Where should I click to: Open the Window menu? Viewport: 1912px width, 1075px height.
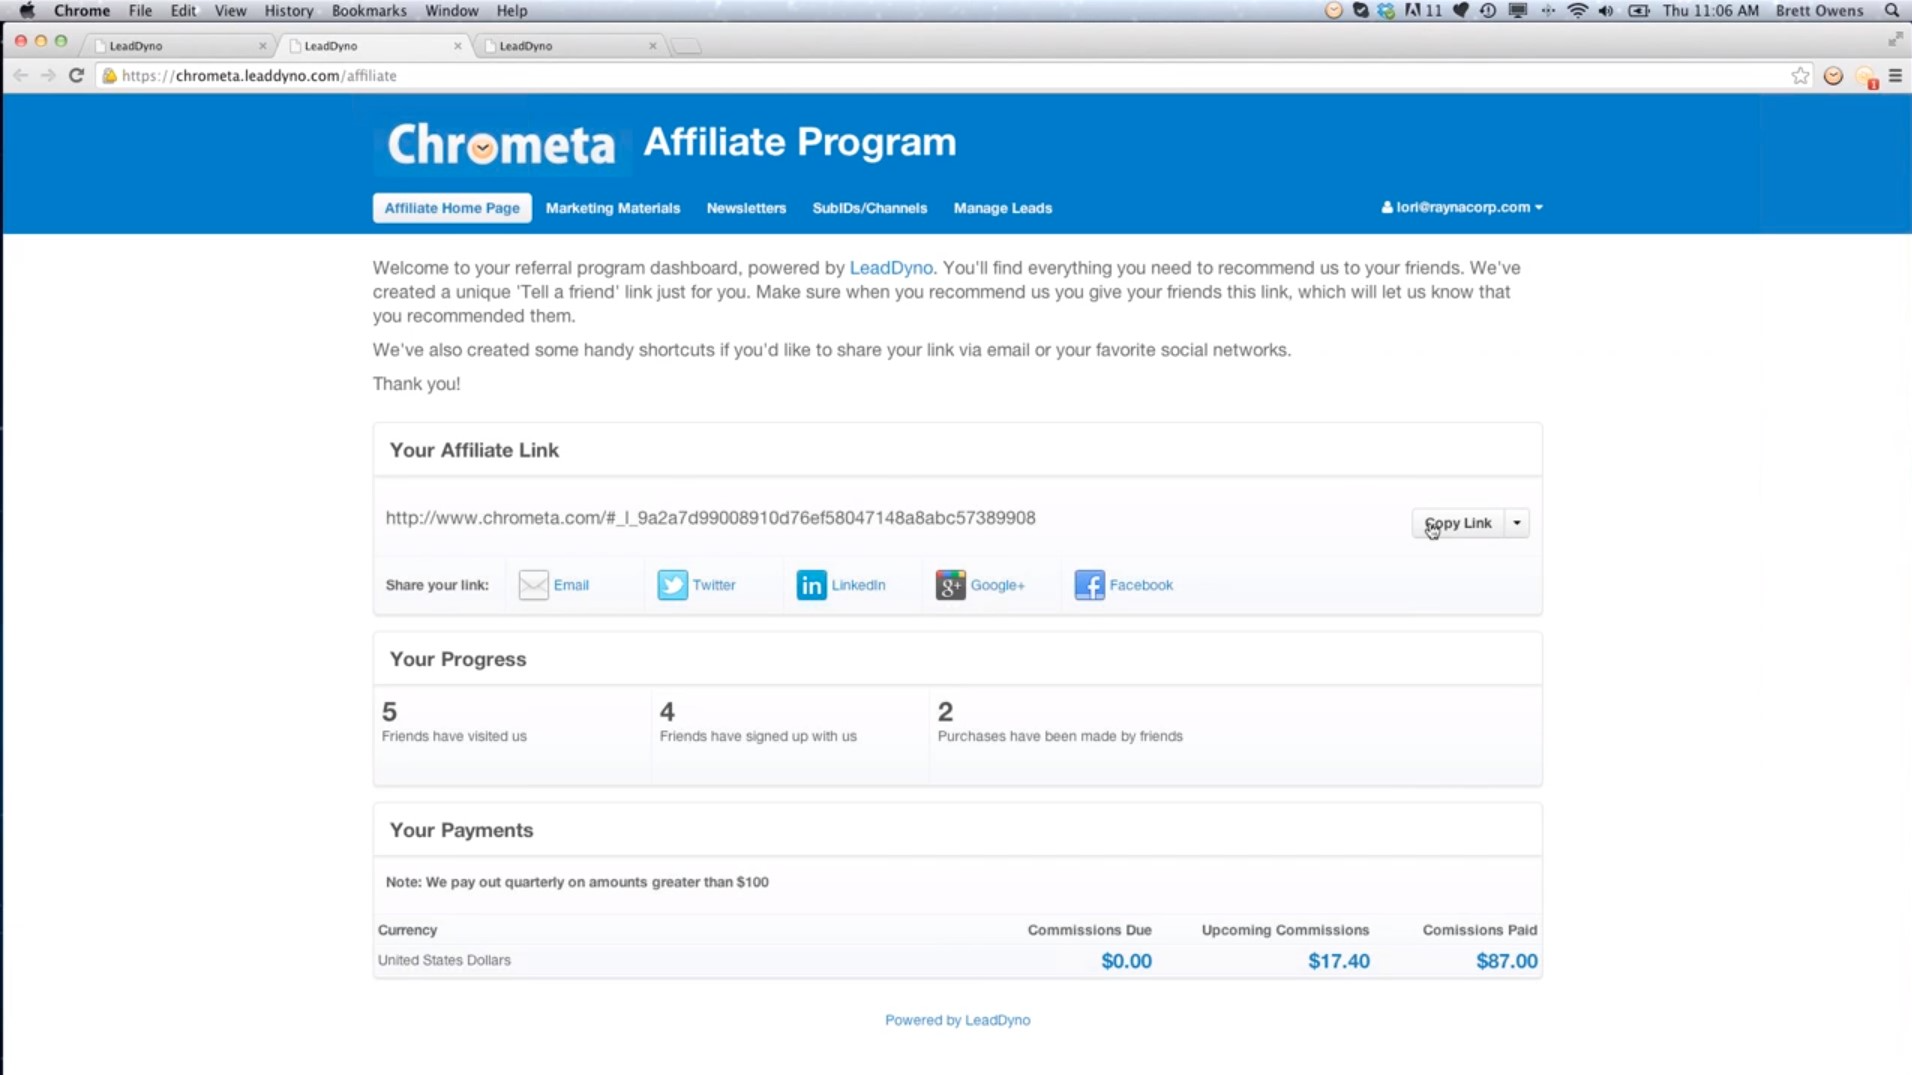pos(451,11)
